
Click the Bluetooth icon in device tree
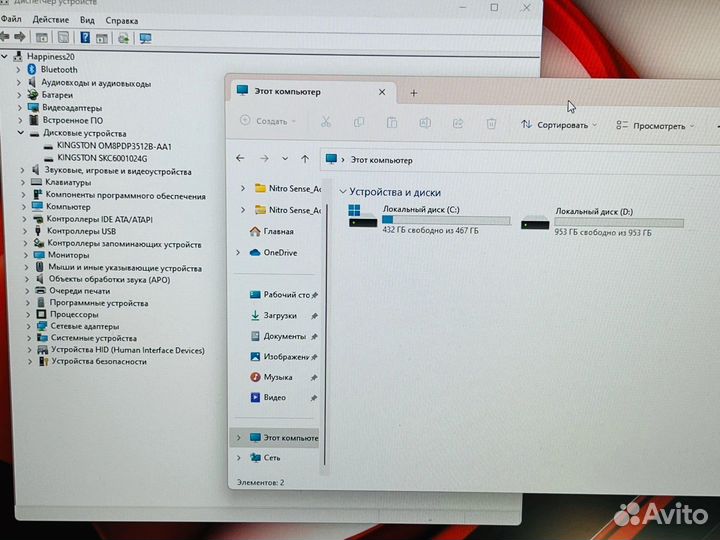[32, 69]
